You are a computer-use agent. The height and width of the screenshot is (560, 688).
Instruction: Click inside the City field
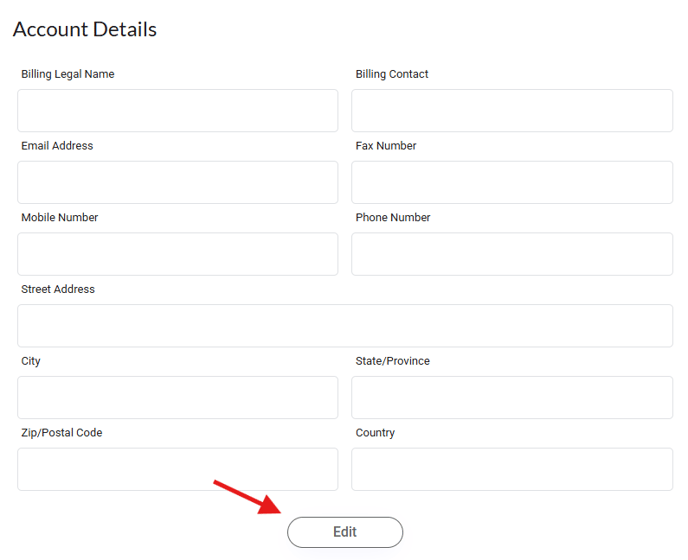click(178, 398)
